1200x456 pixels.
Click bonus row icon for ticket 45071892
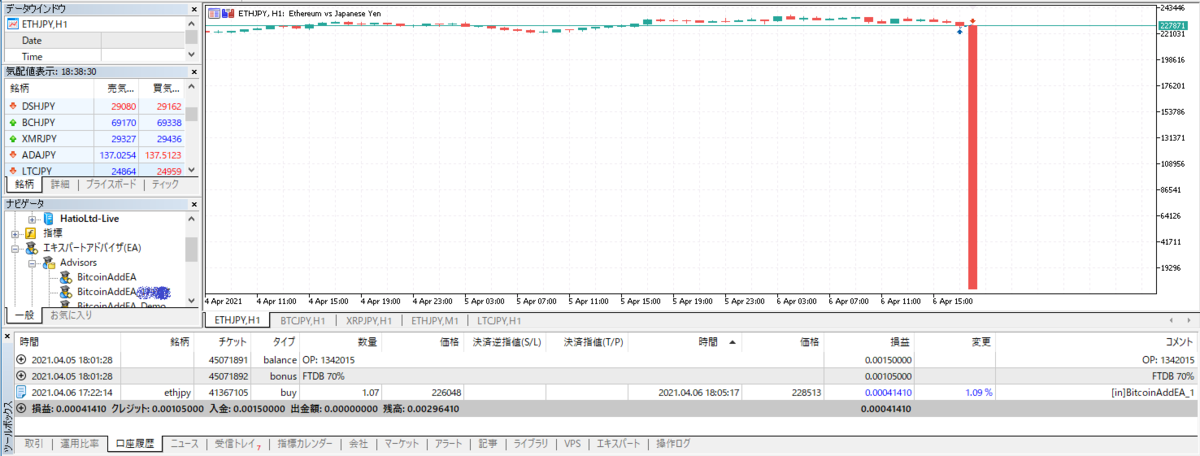(23, 375)
